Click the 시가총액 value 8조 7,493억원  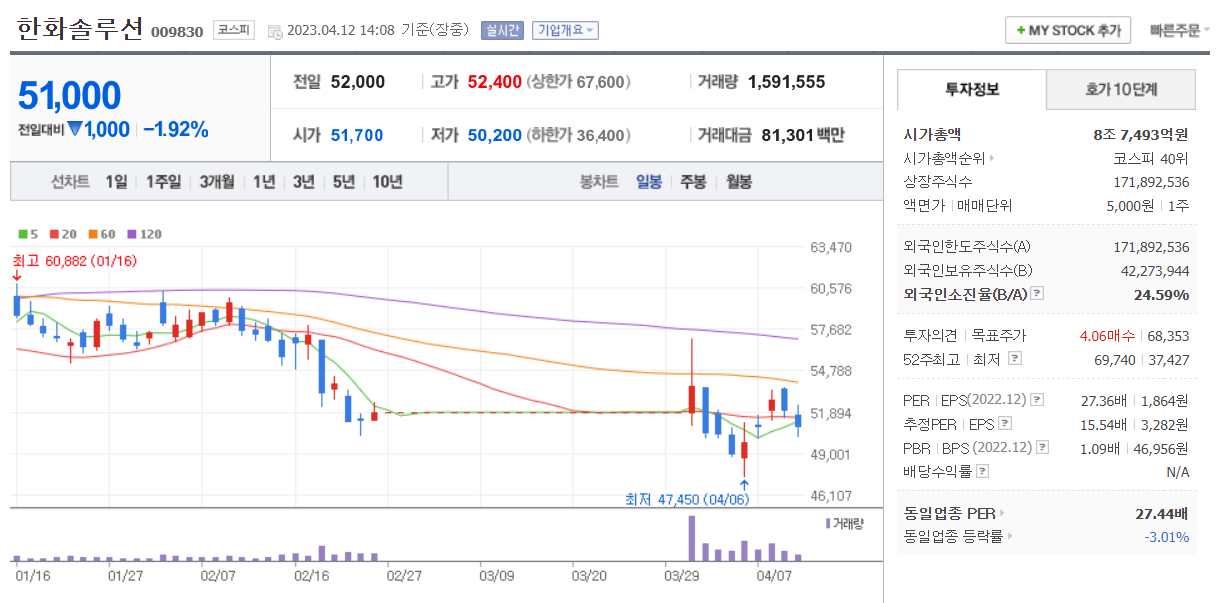(1141, 134)
